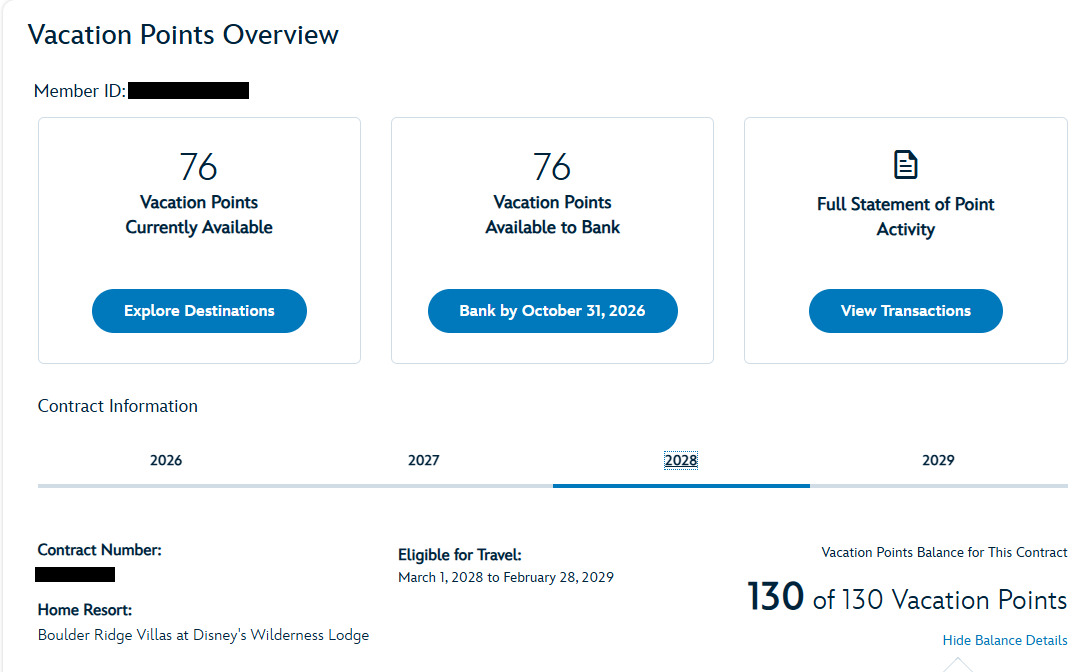Select the 2028 tab
1090x672 pixels.
(x=681, y=460)
